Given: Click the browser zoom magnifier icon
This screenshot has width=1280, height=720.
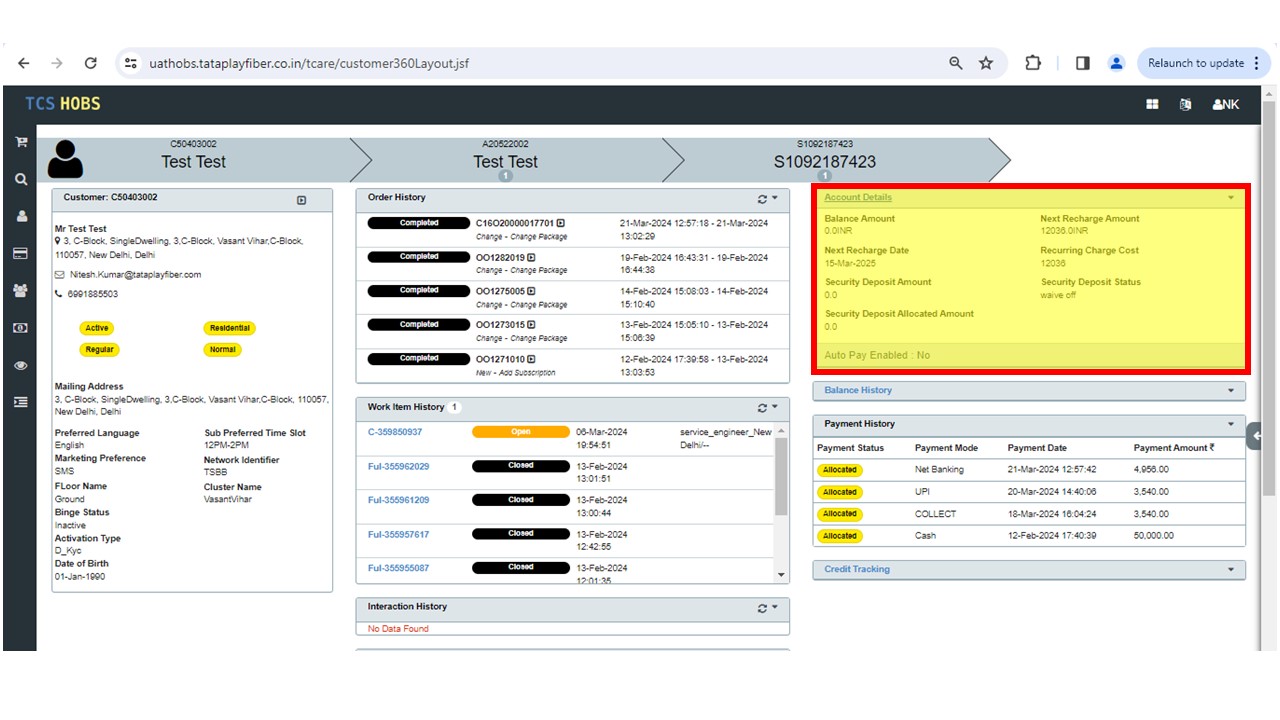Looking at the screenshot, I should tap(956, 63).
